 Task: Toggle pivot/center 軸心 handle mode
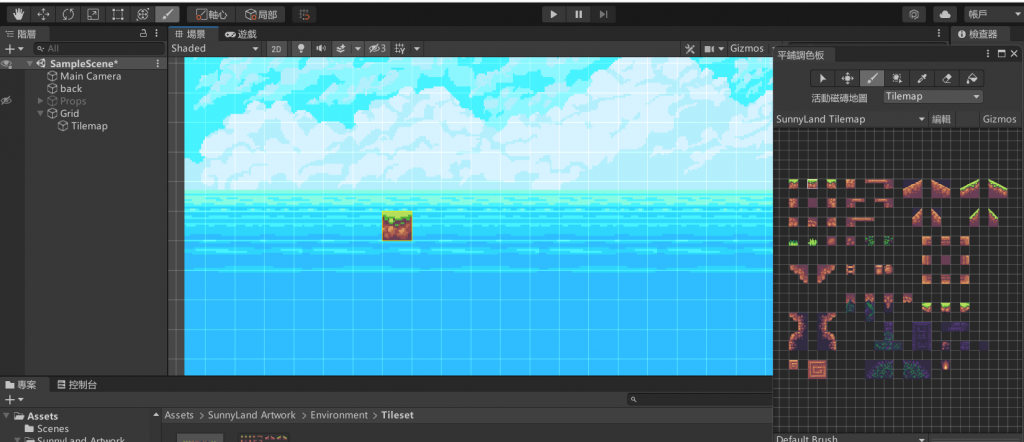tap(212, 14)
